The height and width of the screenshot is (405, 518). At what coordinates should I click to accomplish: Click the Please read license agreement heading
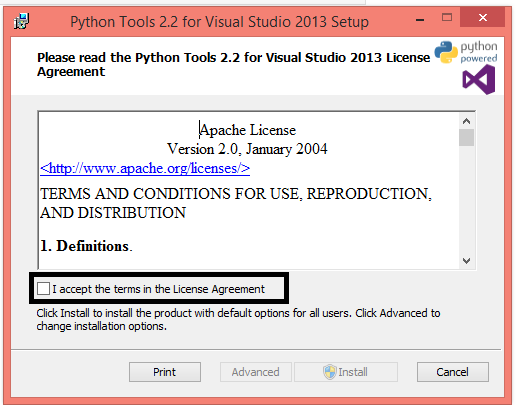233,64
